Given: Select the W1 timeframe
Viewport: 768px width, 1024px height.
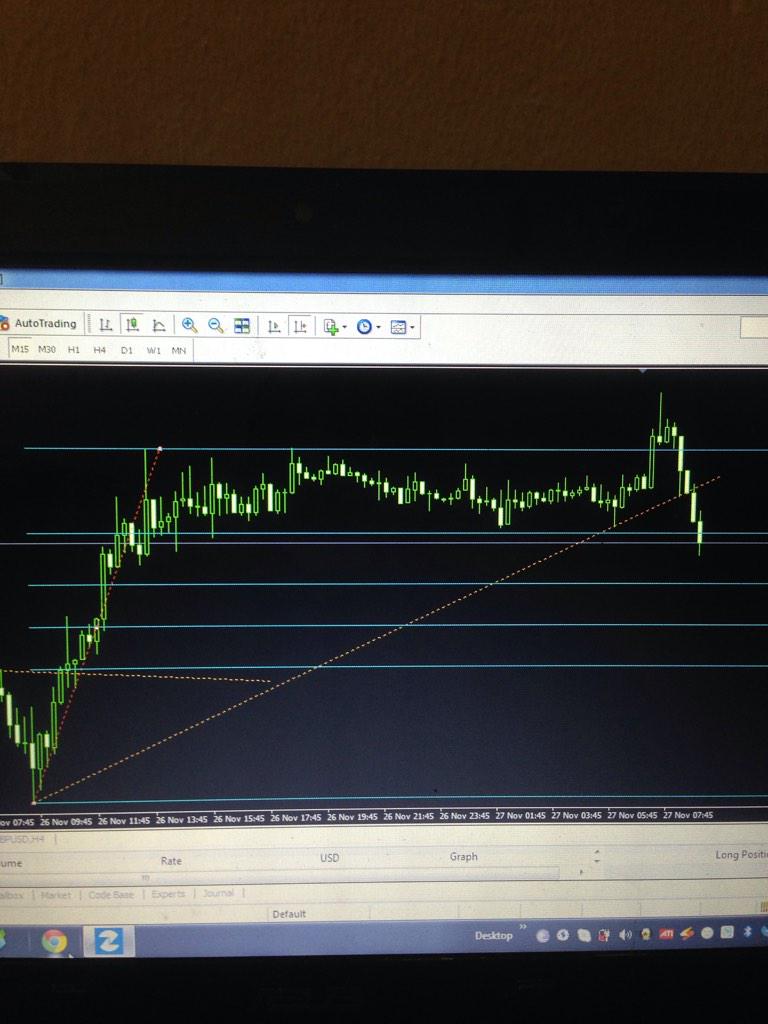Looking at the screenshot, I should pyautogui.click(x=153, y=351).
